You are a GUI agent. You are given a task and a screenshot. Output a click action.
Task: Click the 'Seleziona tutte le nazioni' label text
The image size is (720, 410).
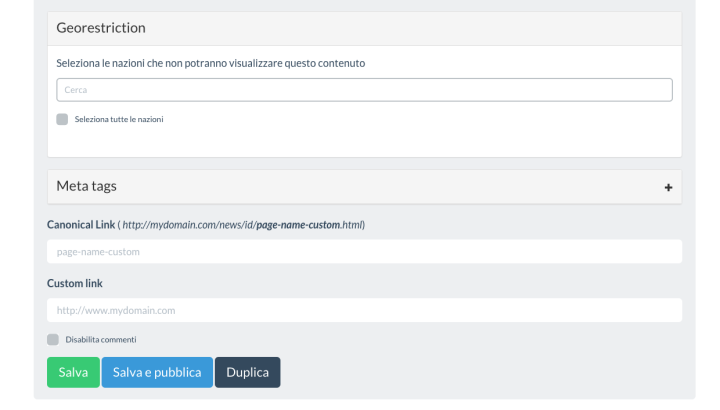pos(118,119)
